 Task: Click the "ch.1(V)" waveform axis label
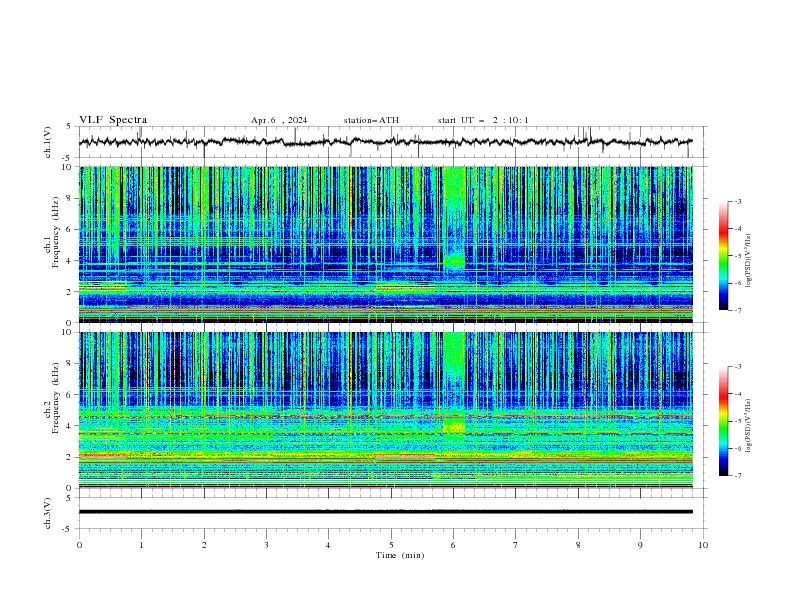[x=48, y=142]
